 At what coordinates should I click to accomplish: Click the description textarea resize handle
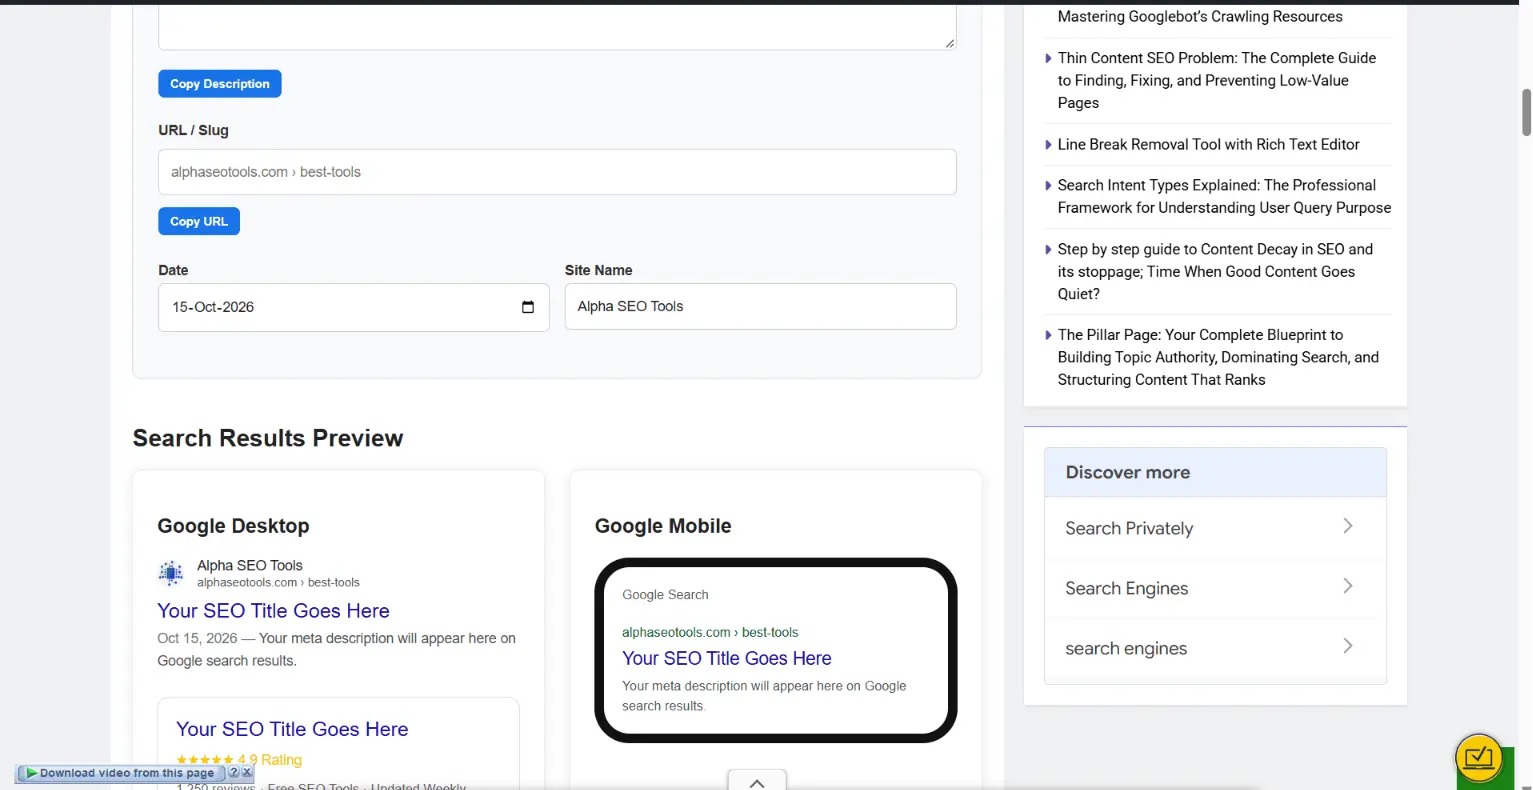[x=950, y=43]
